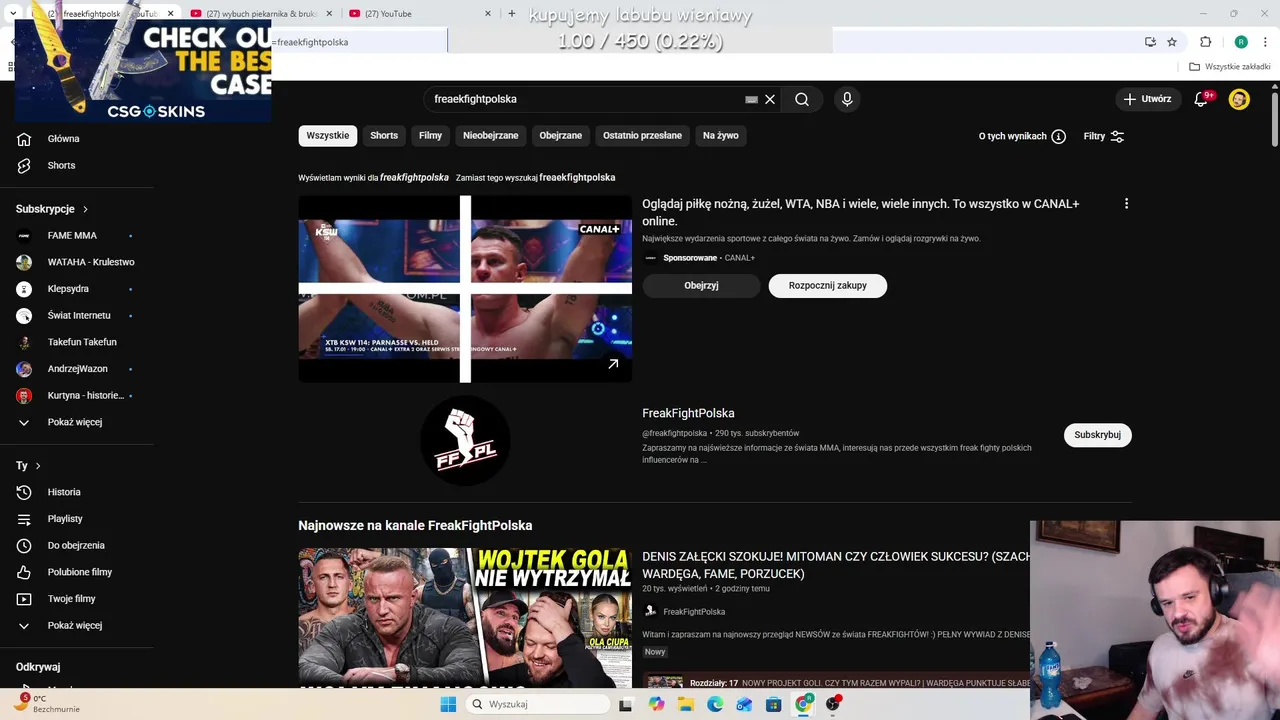Viewport: 1280px width, 720px height.
Task: Open the Chrome extensions puzzle icon
Action: (x=1205, y=42)
